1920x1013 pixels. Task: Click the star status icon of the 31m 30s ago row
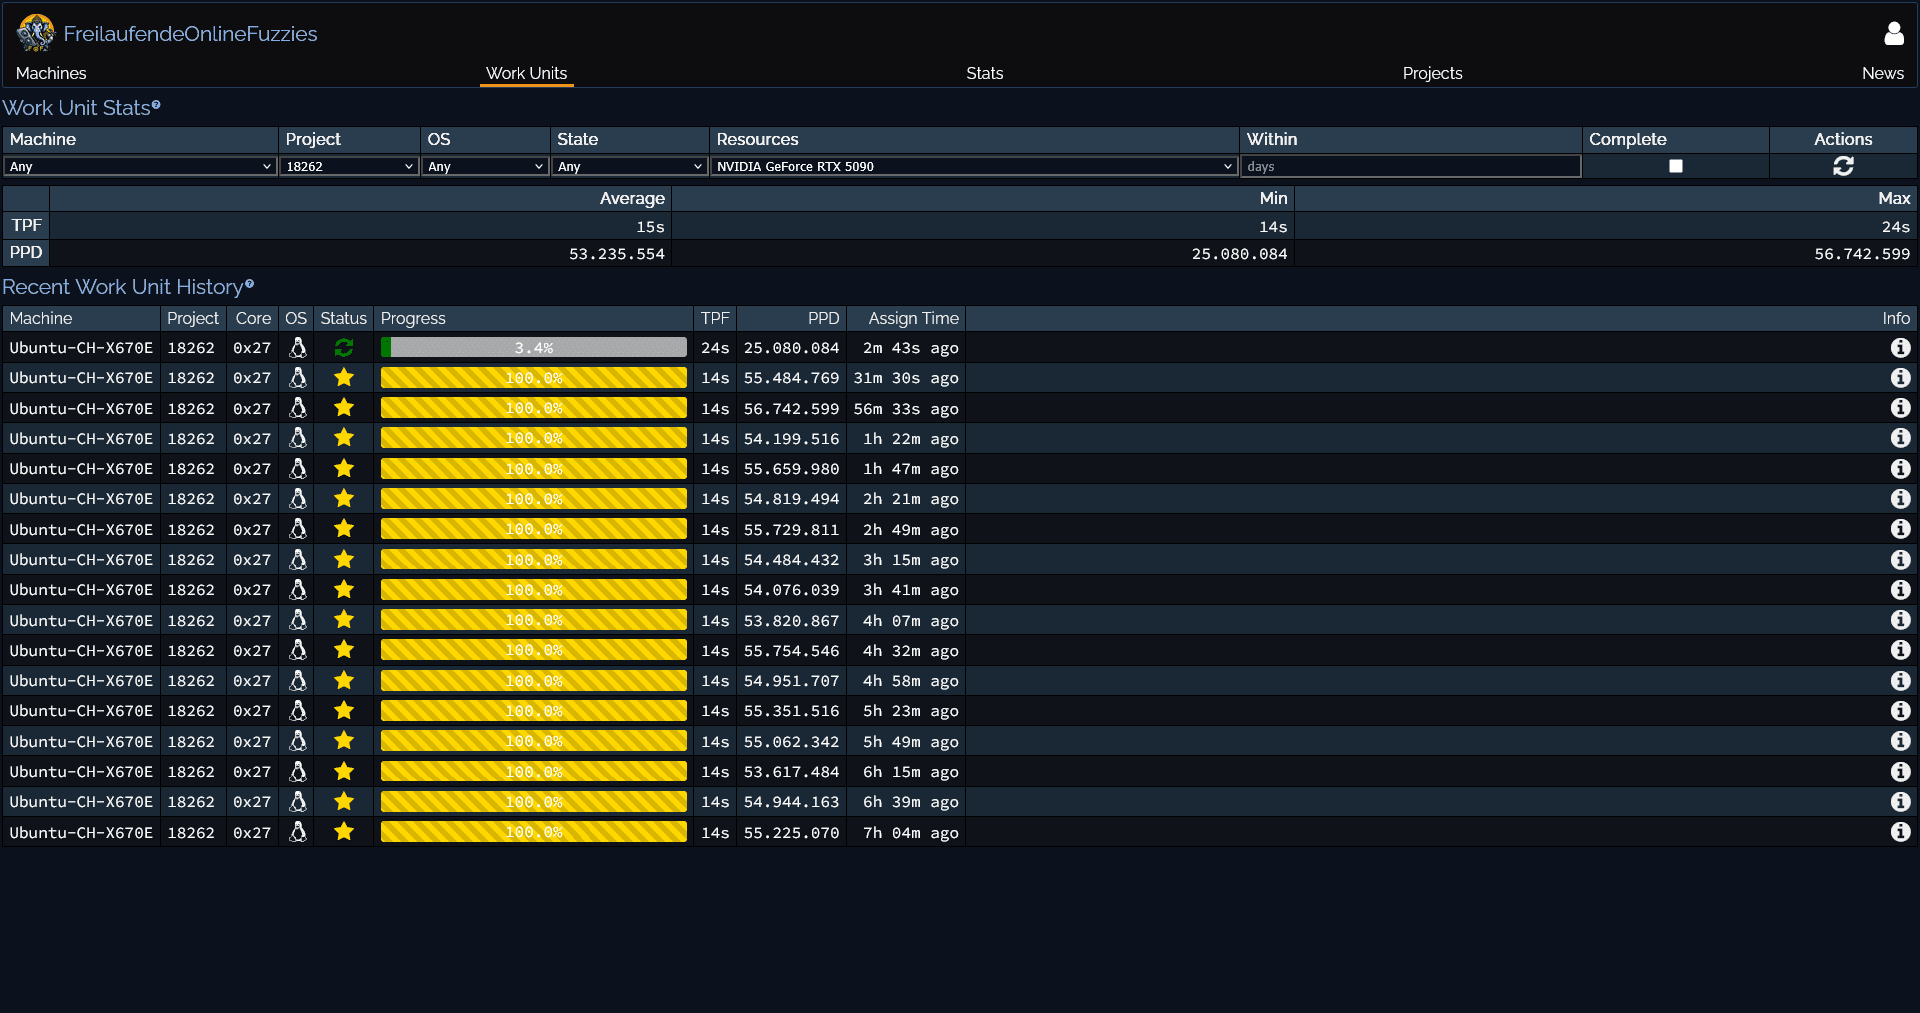pos(344,378)
